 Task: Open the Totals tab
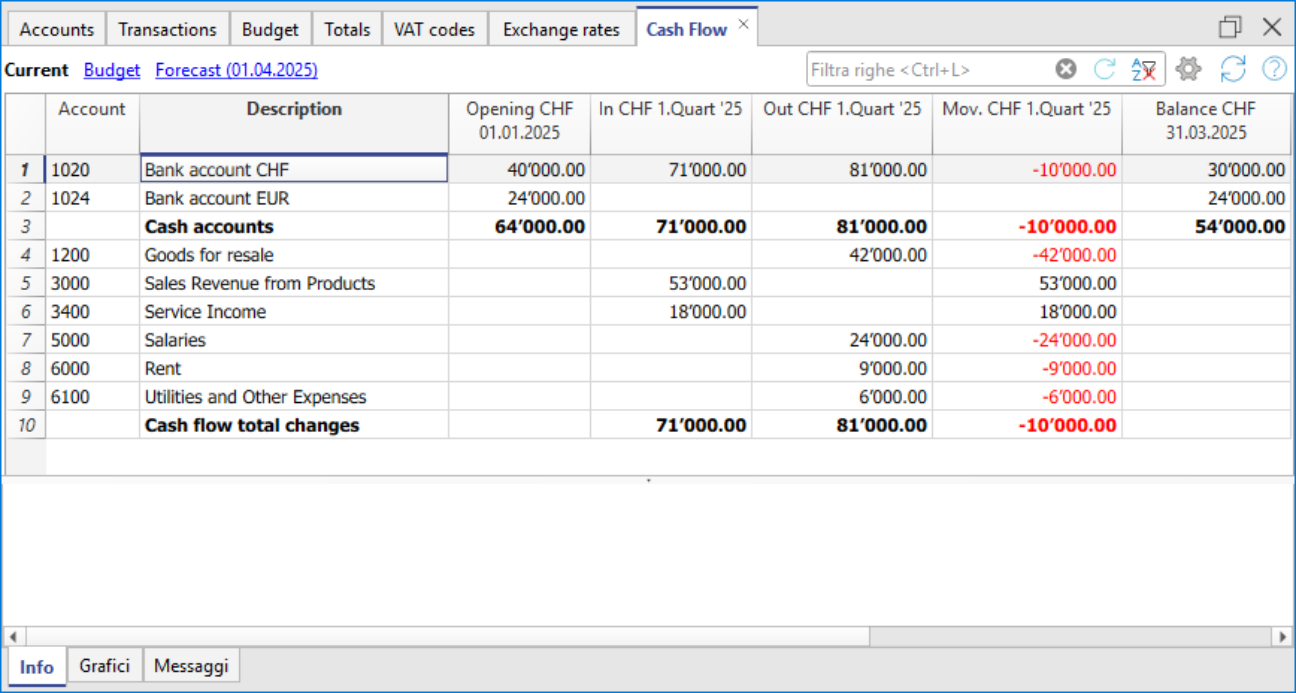click(x=347, y=29)
